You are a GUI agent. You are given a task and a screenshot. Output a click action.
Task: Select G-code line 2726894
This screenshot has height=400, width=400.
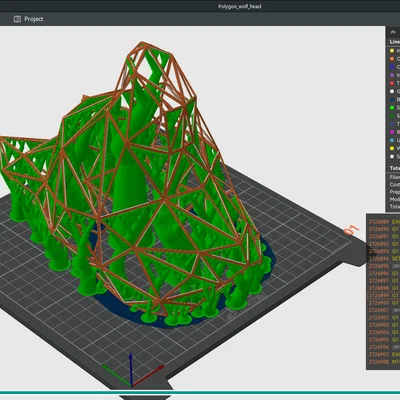[x=383, y=258]
